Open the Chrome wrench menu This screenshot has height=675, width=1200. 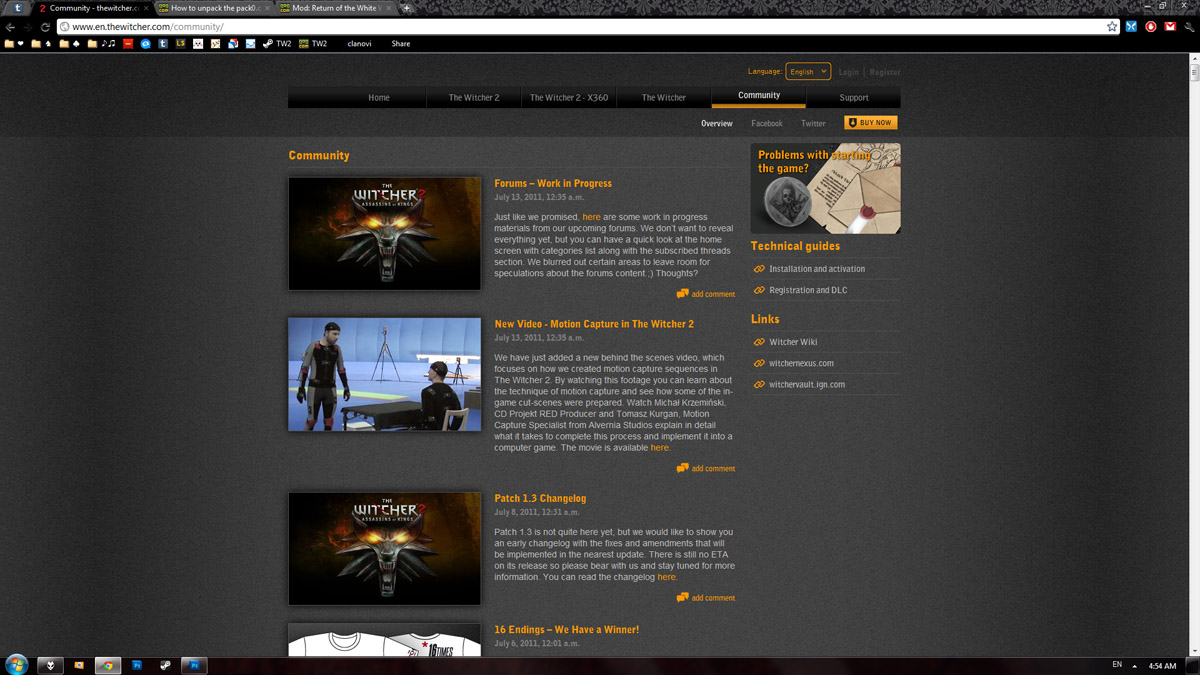[x=1189, y=27]
